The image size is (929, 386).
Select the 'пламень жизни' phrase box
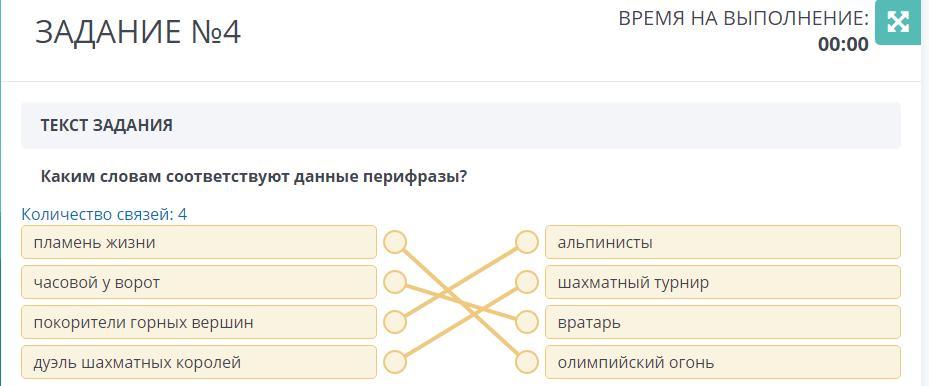[x=199, y=242]
